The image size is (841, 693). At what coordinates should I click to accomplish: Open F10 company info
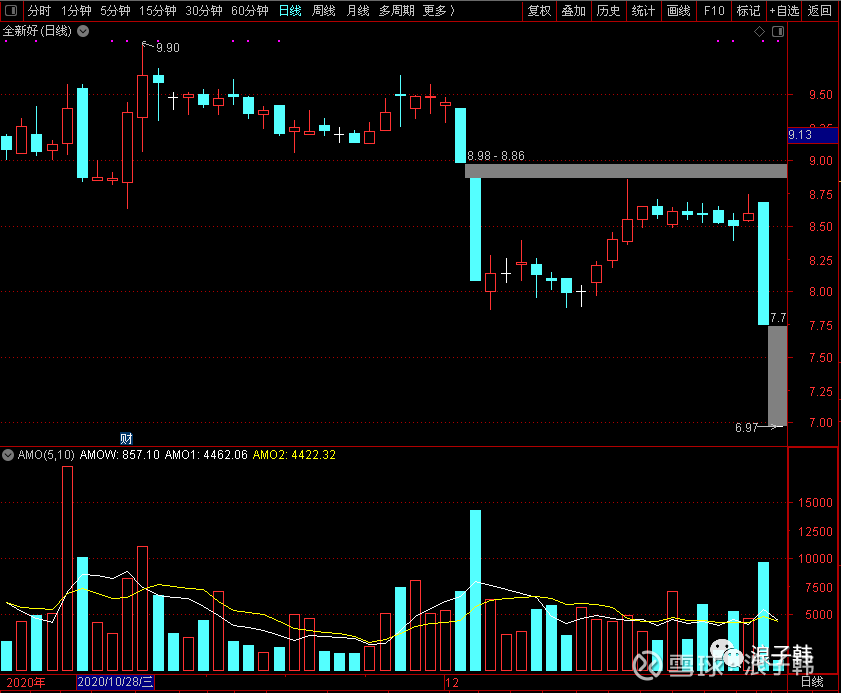pyautogui.click(x=714, y=11)
